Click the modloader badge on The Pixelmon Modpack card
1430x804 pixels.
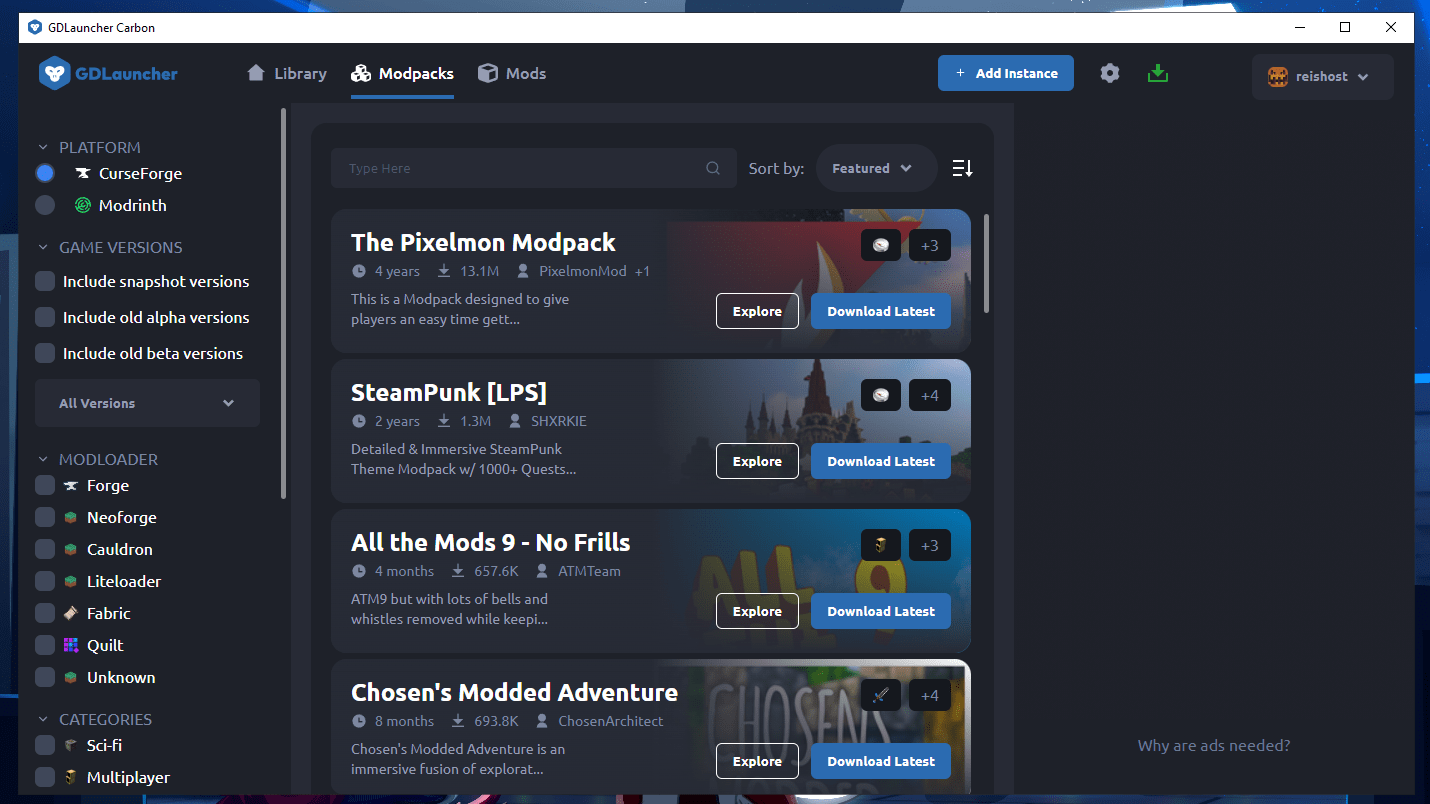point(880,245)
